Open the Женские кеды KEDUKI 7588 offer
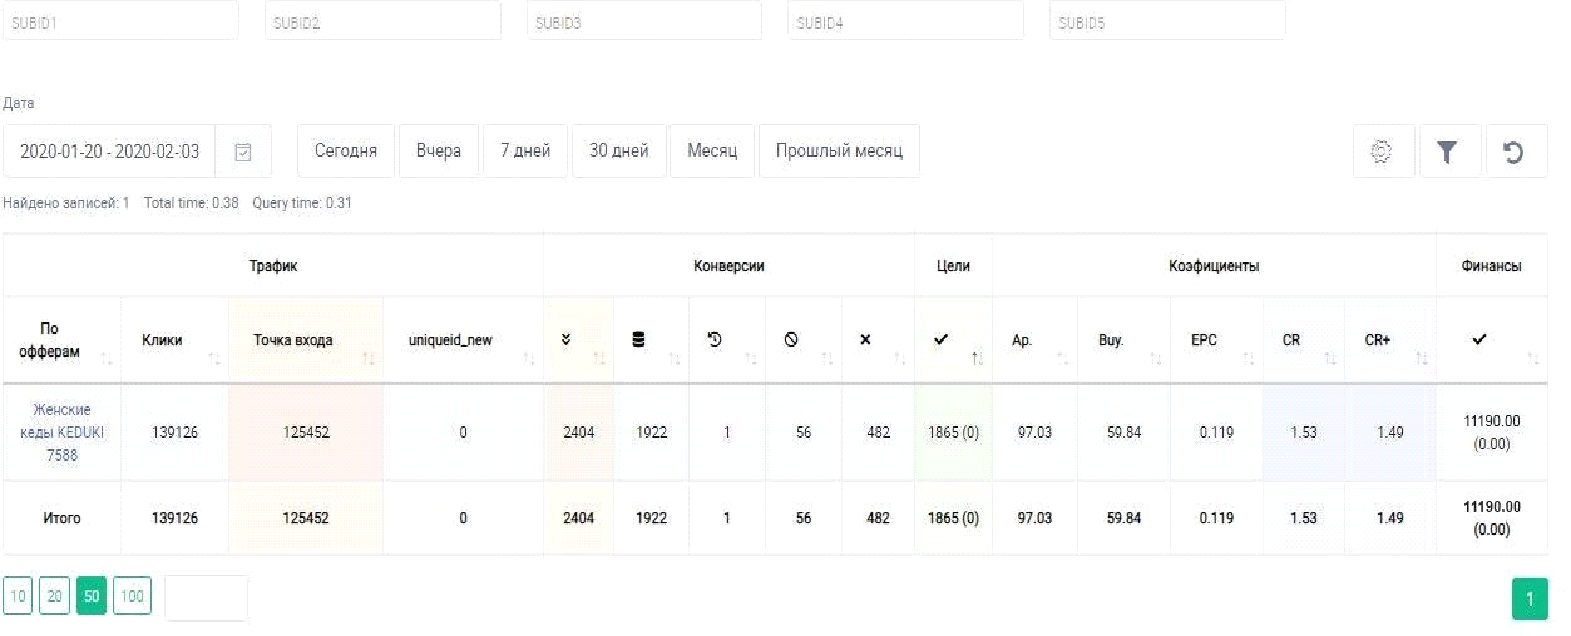Screen dimensions: 1571x636 [62, 432]
